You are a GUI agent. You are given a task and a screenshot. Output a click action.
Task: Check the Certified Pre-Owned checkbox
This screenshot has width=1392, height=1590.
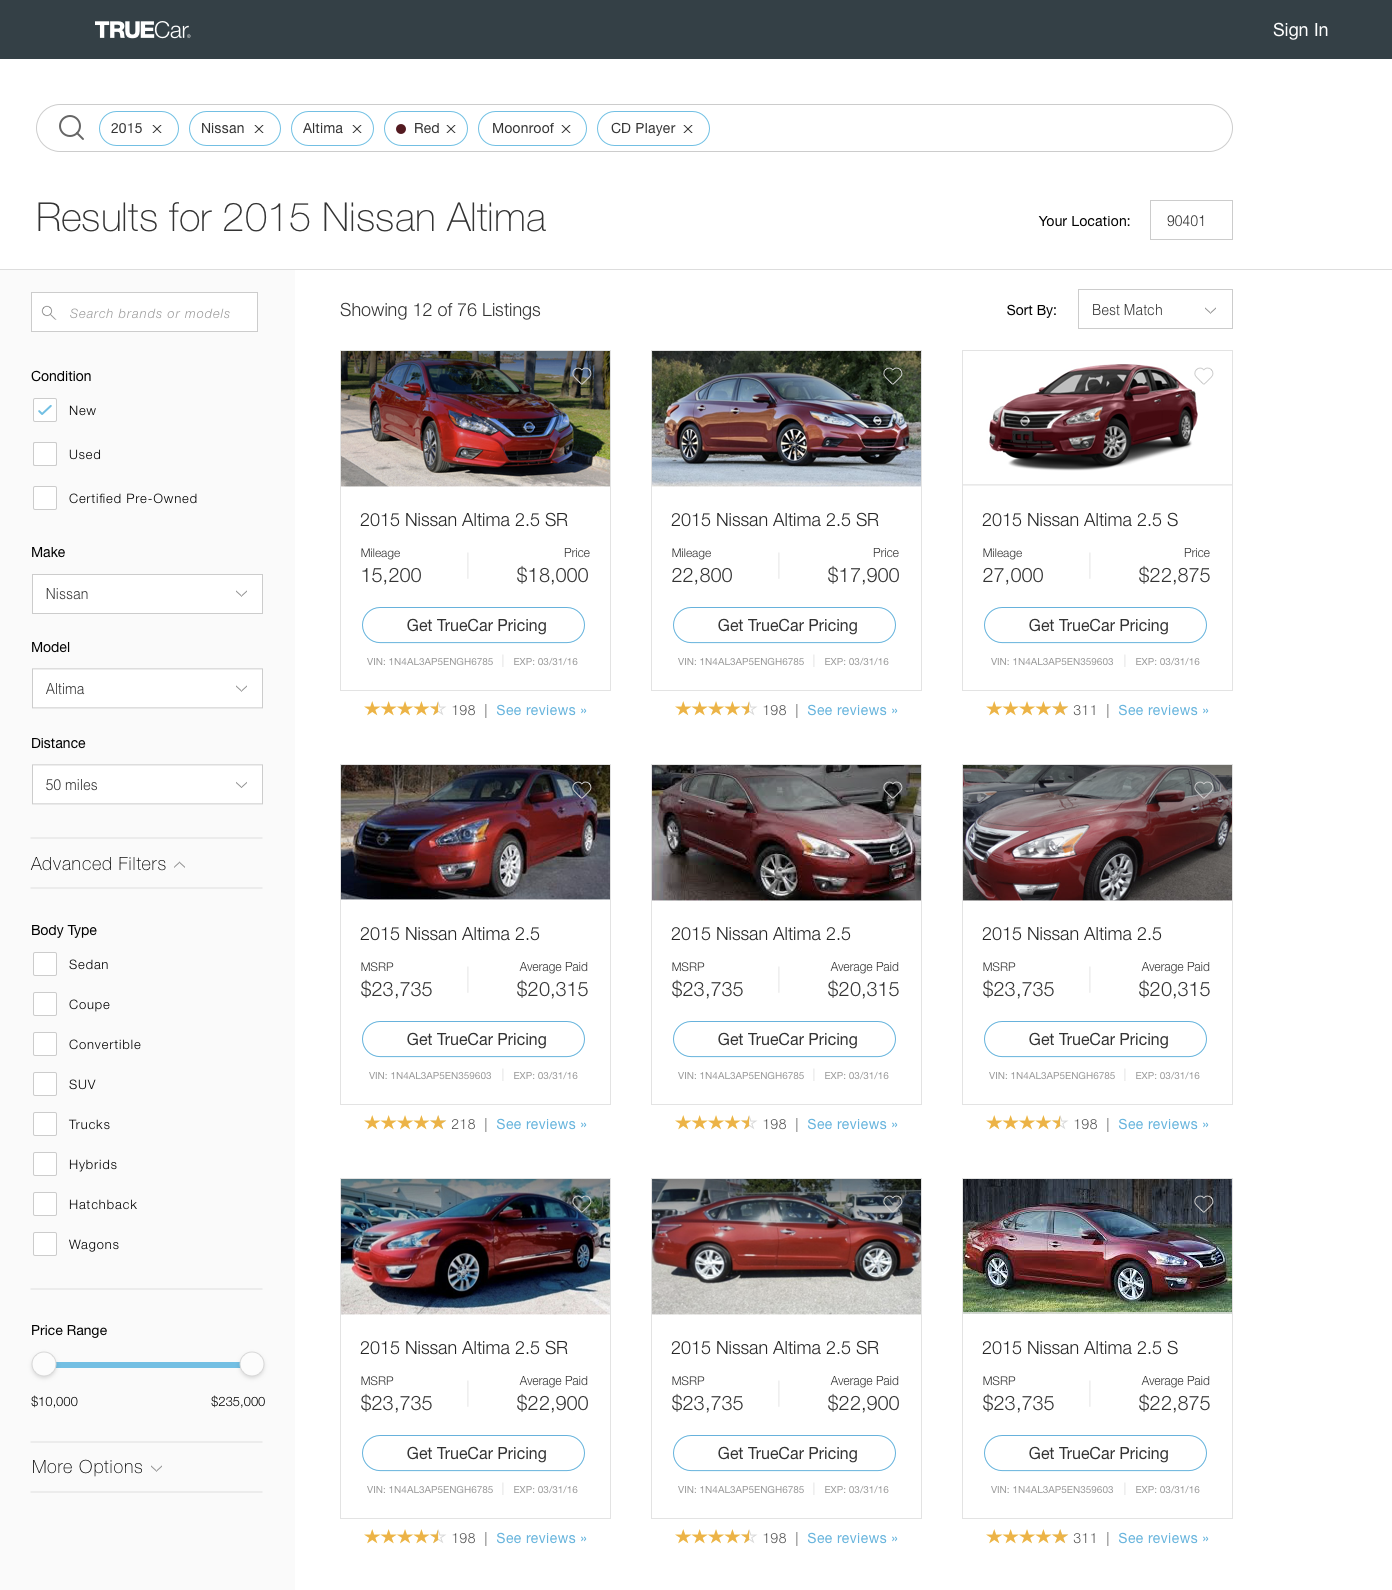coord(45,498)
